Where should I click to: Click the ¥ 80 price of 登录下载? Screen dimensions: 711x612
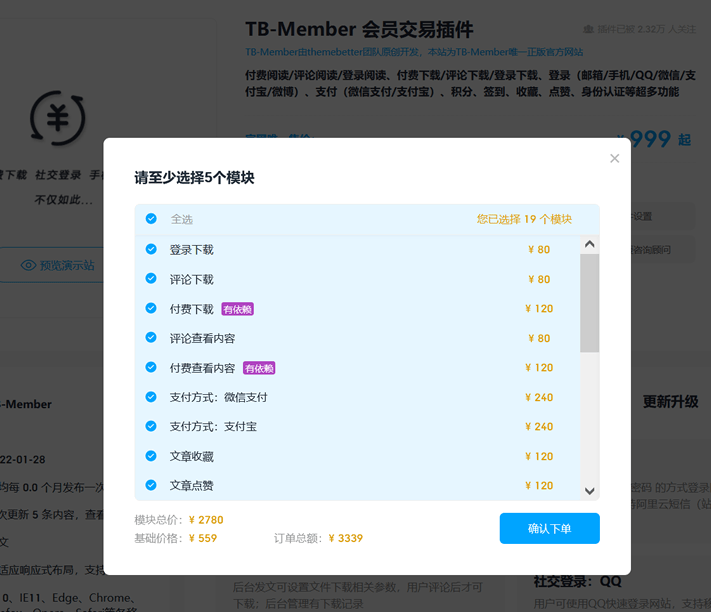coord(539,250)
